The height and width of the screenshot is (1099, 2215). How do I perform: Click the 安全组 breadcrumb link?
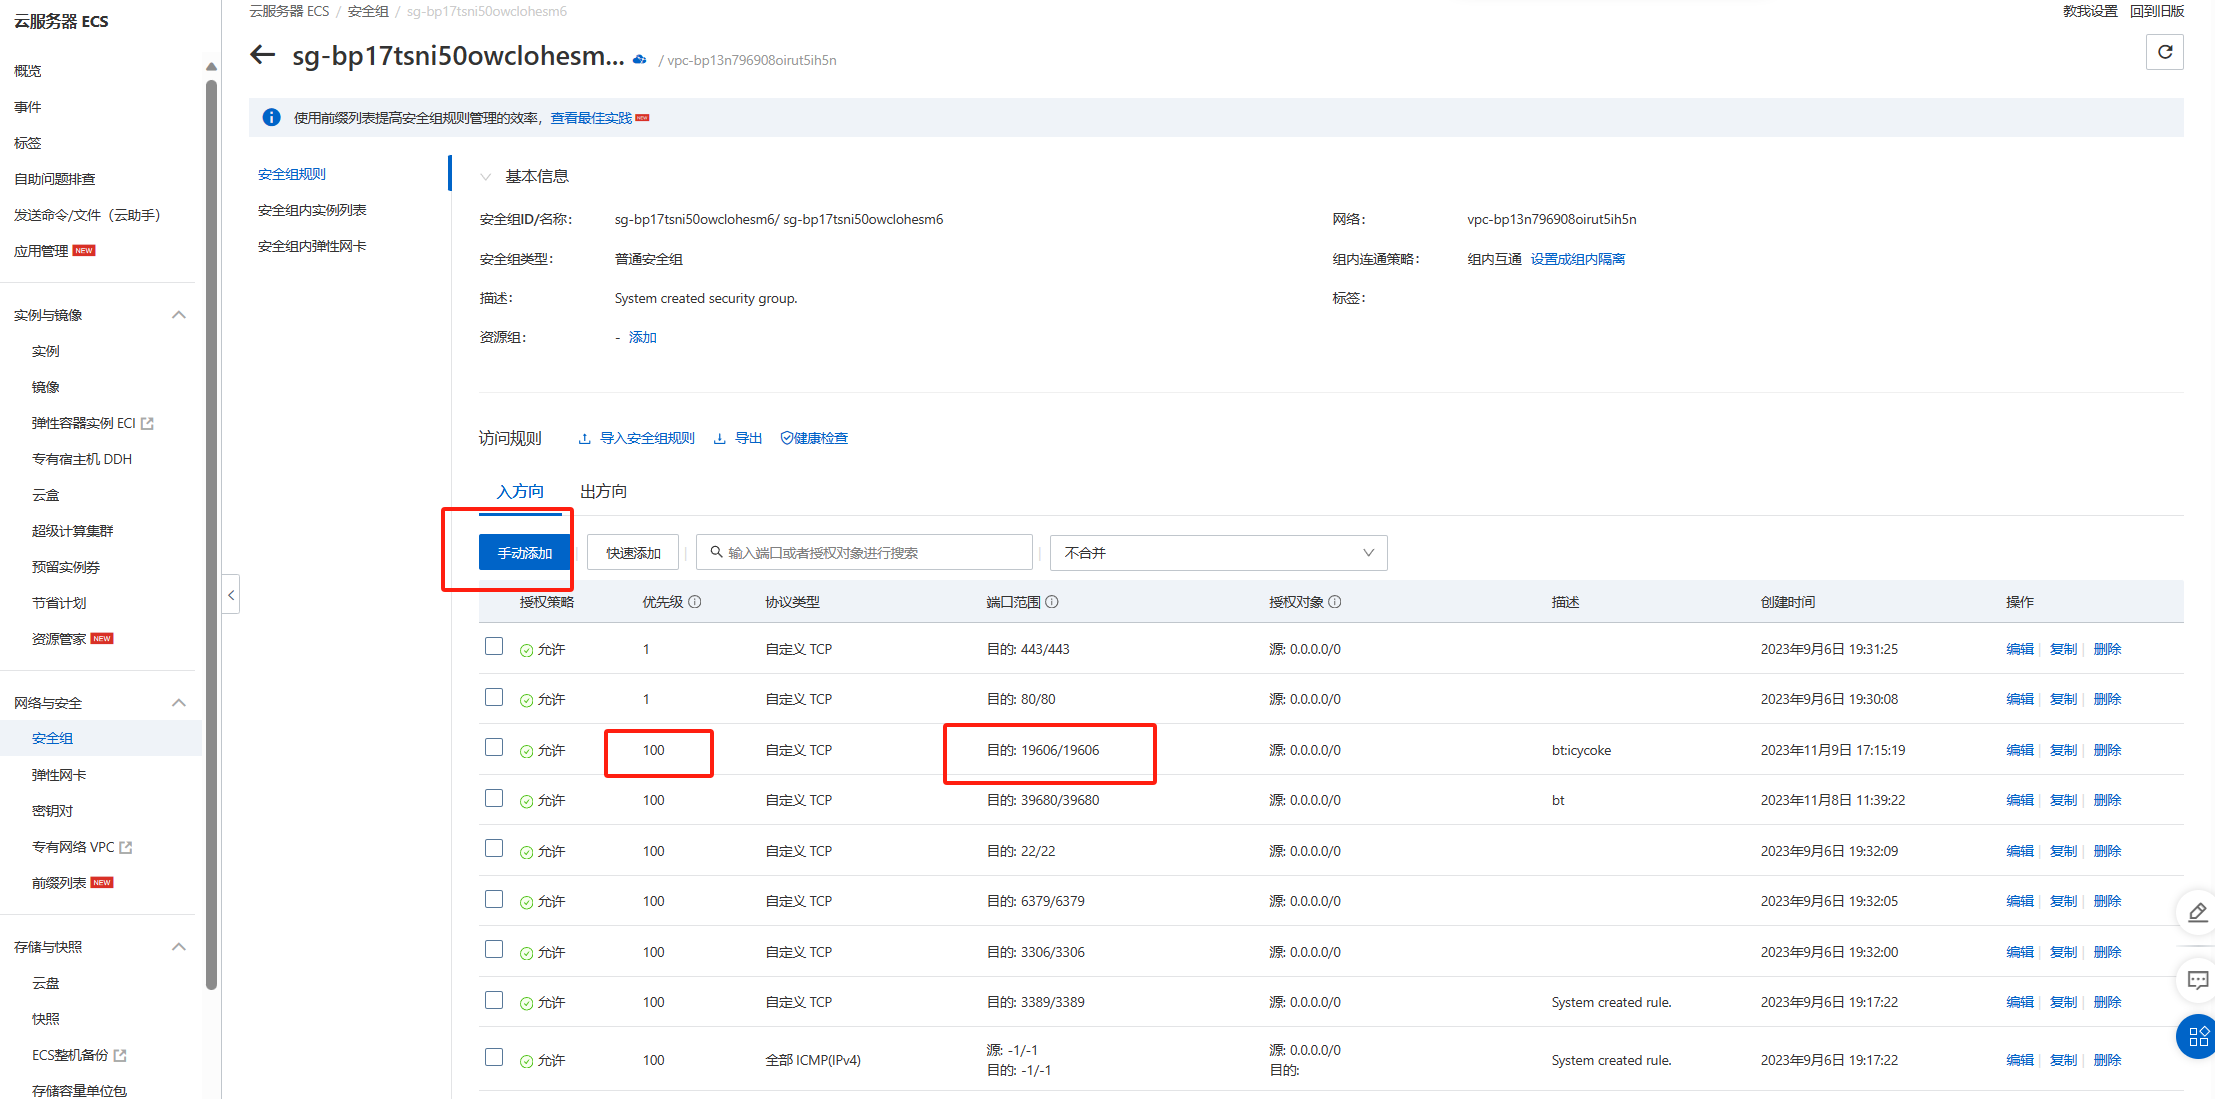(368, 11)
